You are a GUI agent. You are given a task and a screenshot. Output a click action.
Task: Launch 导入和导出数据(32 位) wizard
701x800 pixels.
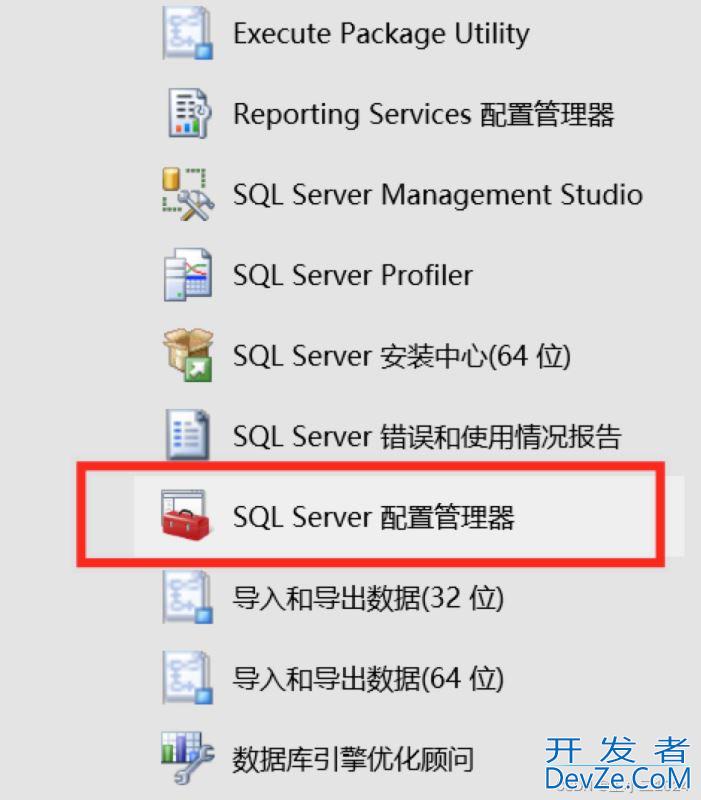(x=368, y=599)
